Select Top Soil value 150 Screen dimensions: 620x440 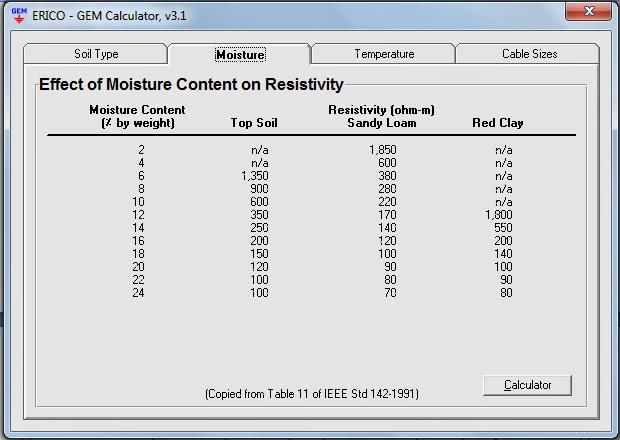pyautogui.click(x=259, y=253)
